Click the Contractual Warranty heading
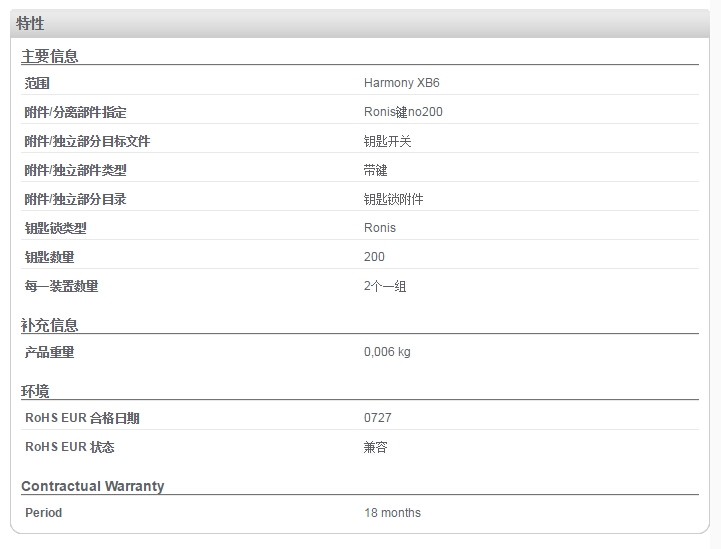 pyautogui.click(x=92, y=486)
